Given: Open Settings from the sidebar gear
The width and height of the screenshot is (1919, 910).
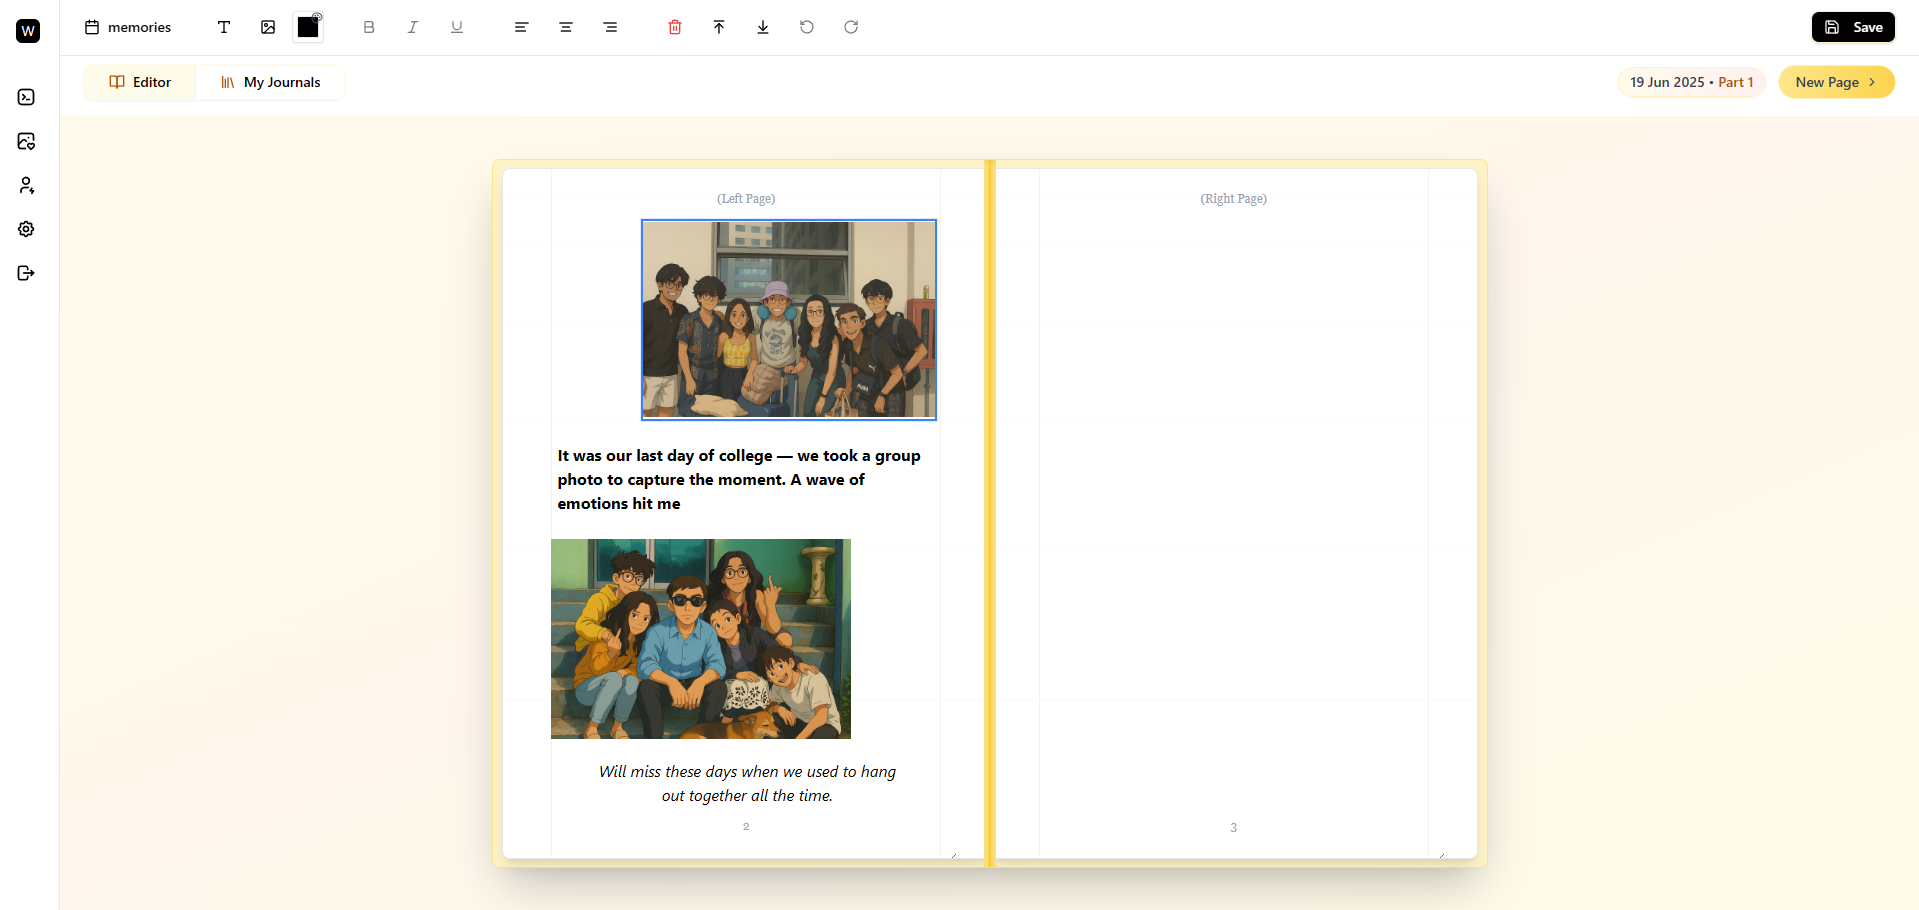Looking at the screenshot, I should point(25,229).
